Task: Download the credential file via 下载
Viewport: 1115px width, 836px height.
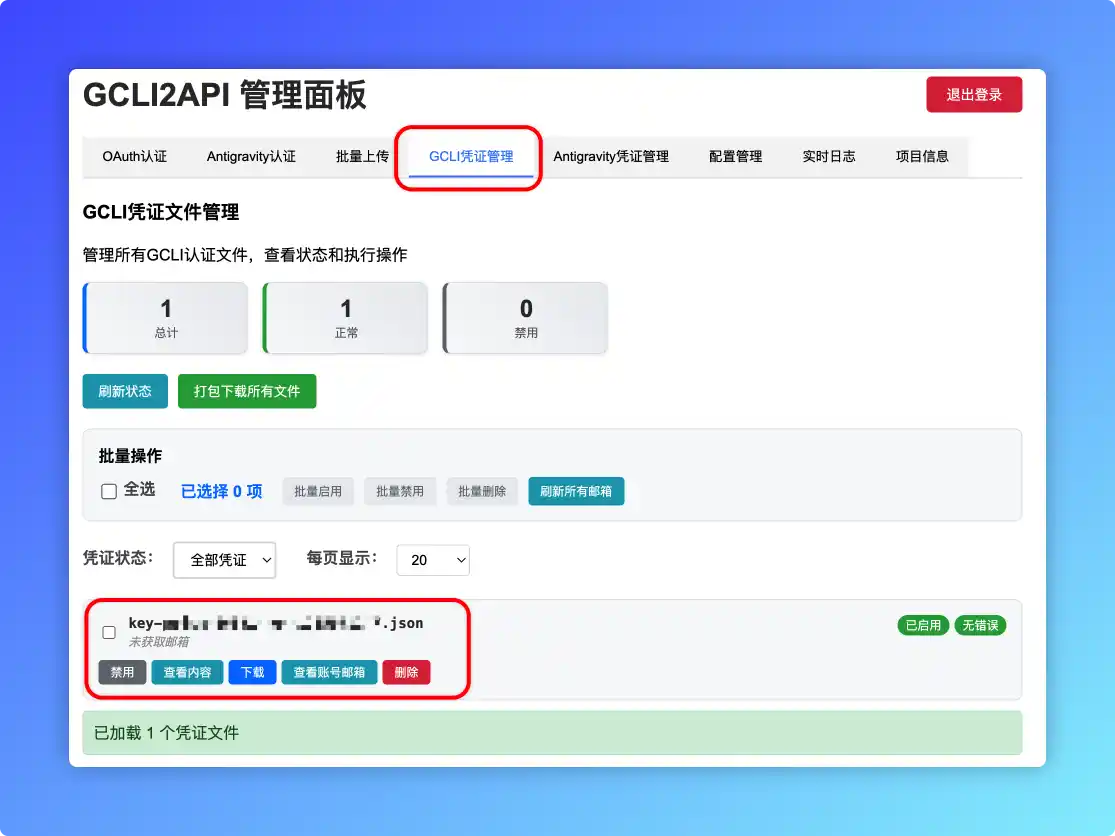Action: point(252,672)
